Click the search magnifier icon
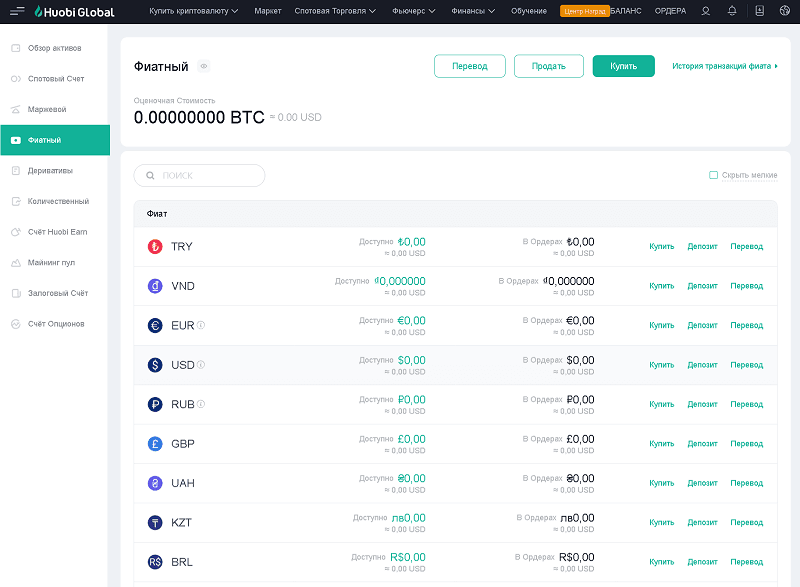The width and height of the screenshot is (800, 587). (150, 175)
